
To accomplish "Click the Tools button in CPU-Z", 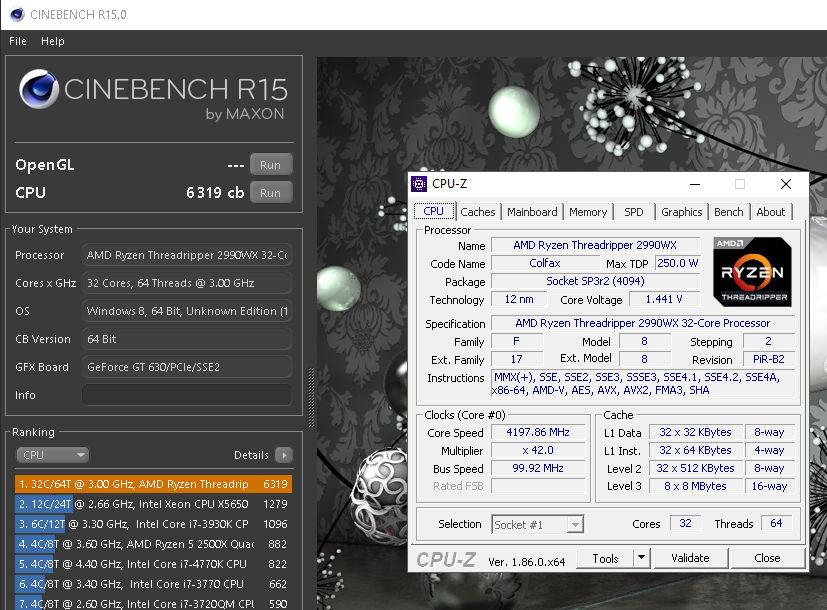I will pyautogui.click(x=605, y=558).
